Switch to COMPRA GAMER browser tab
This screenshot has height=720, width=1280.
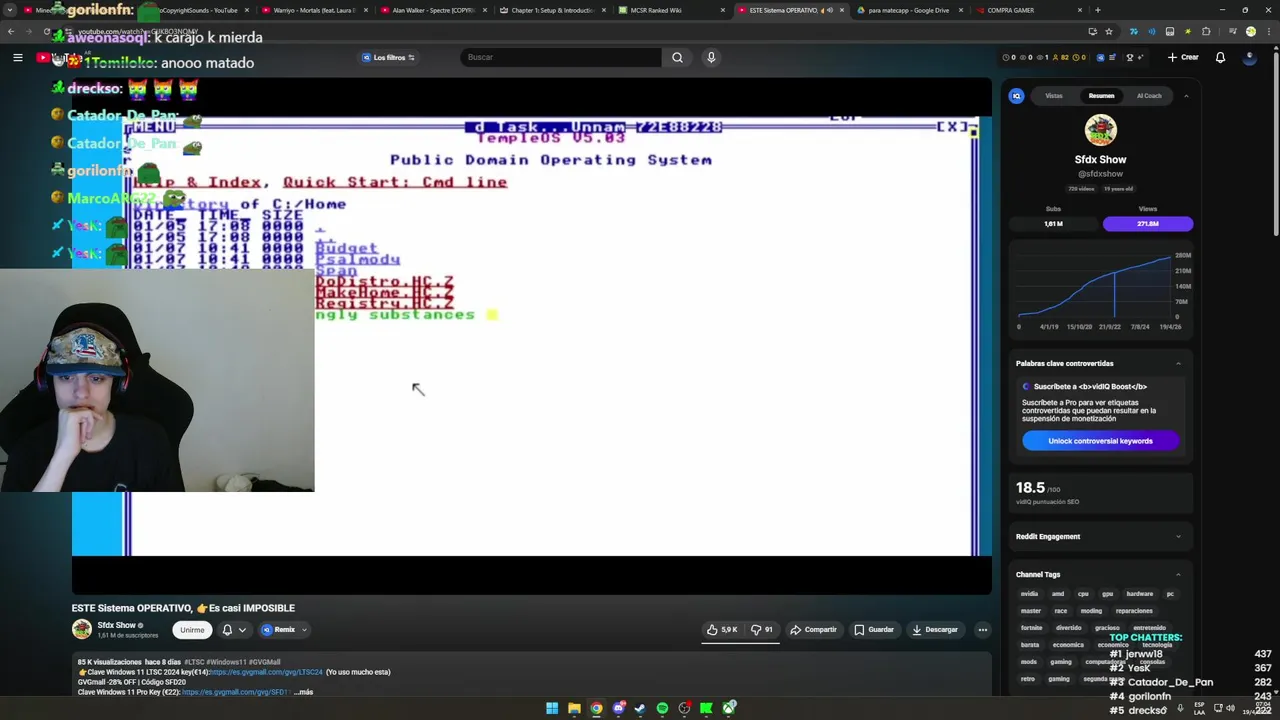click(x=1028, y=10)
